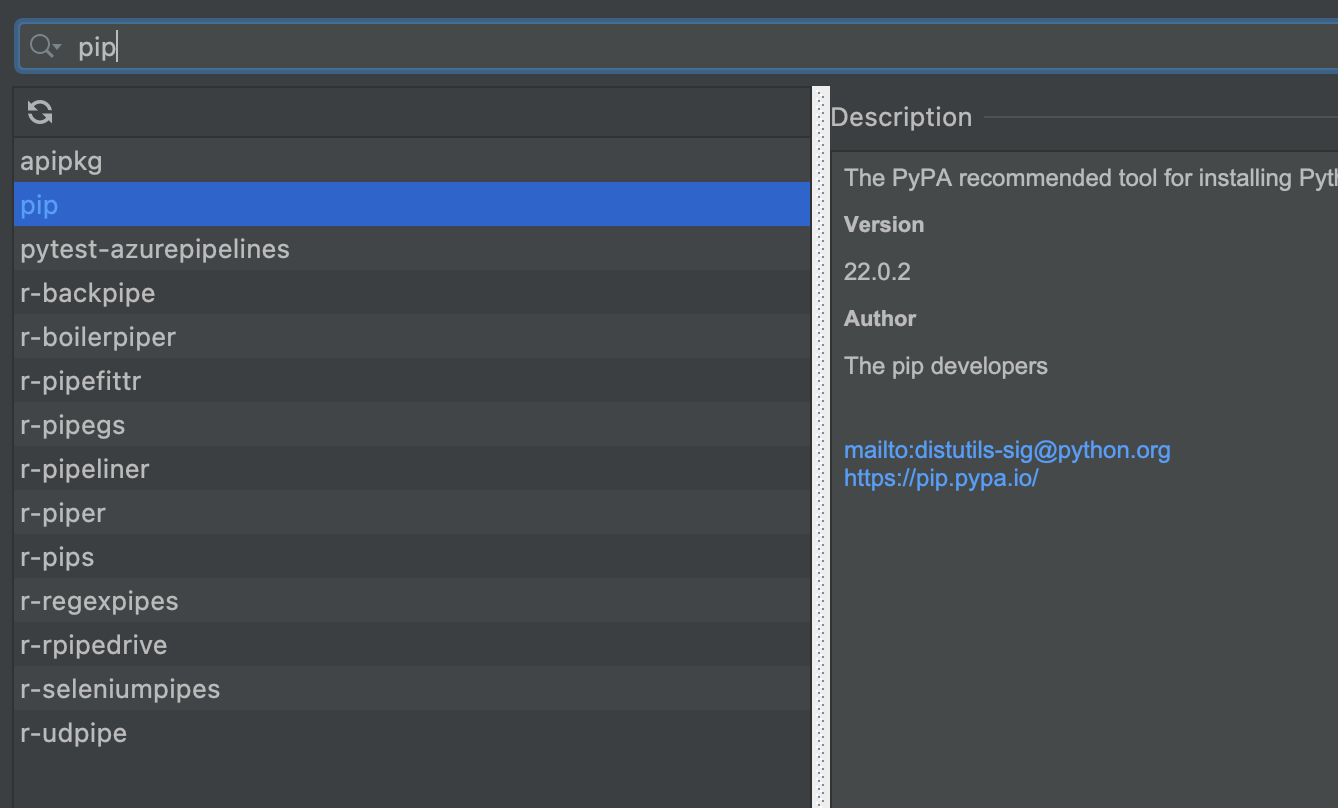
Task: Select the pip package row
Action: (412, 204)
